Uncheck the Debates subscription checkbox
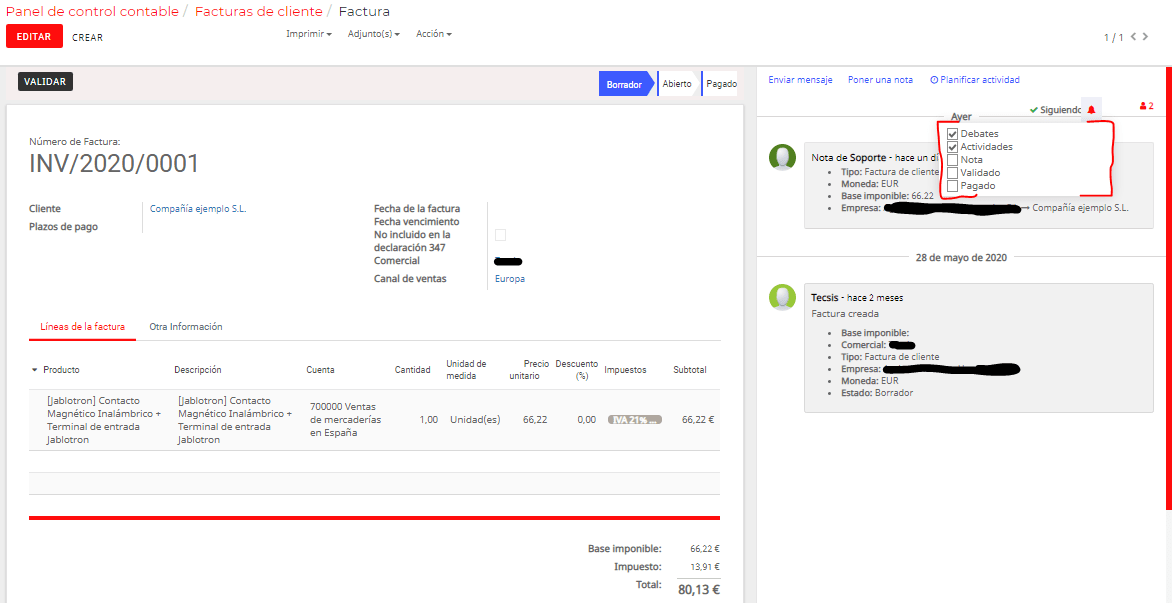The height and width of the screenshot is (603, 1172). point(952,134)
